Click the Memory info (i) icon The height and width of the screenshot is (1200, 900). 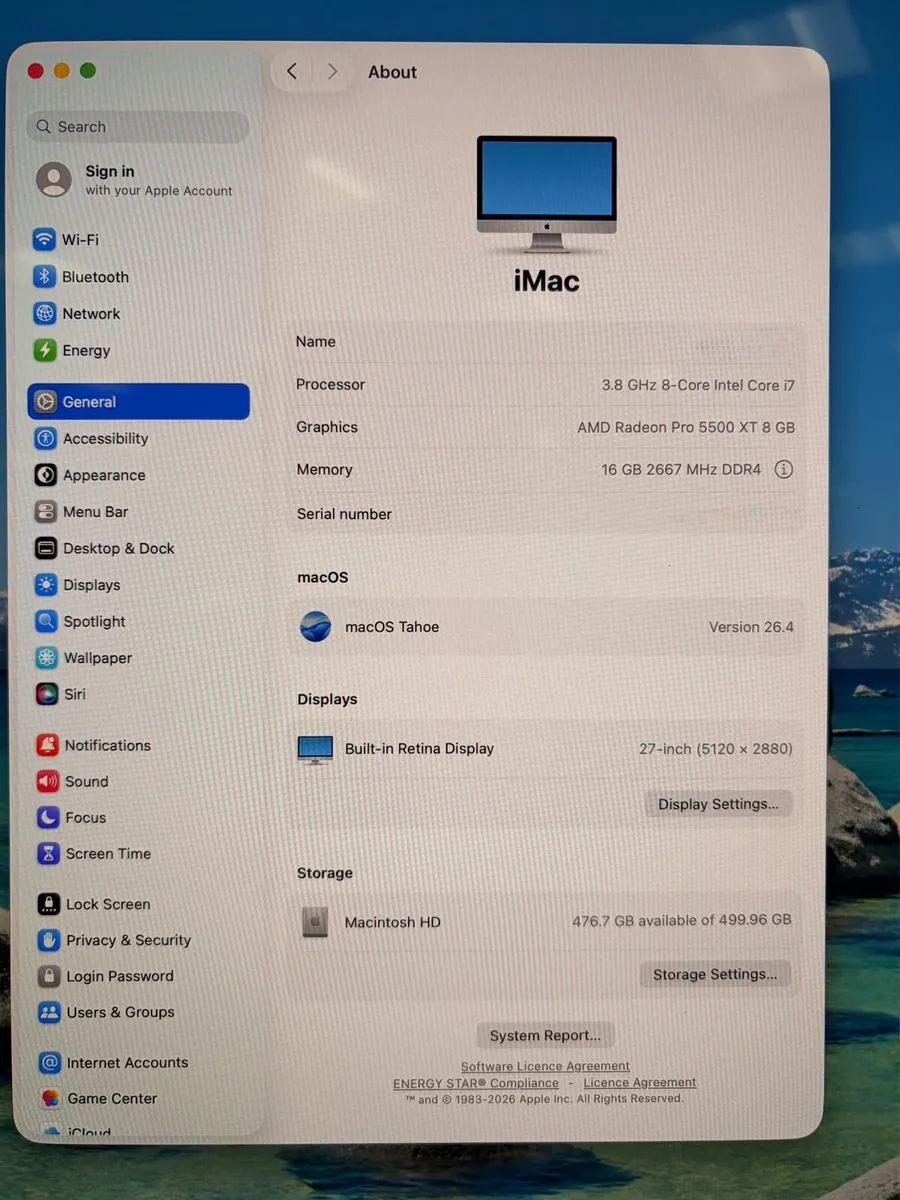[784, 469]
